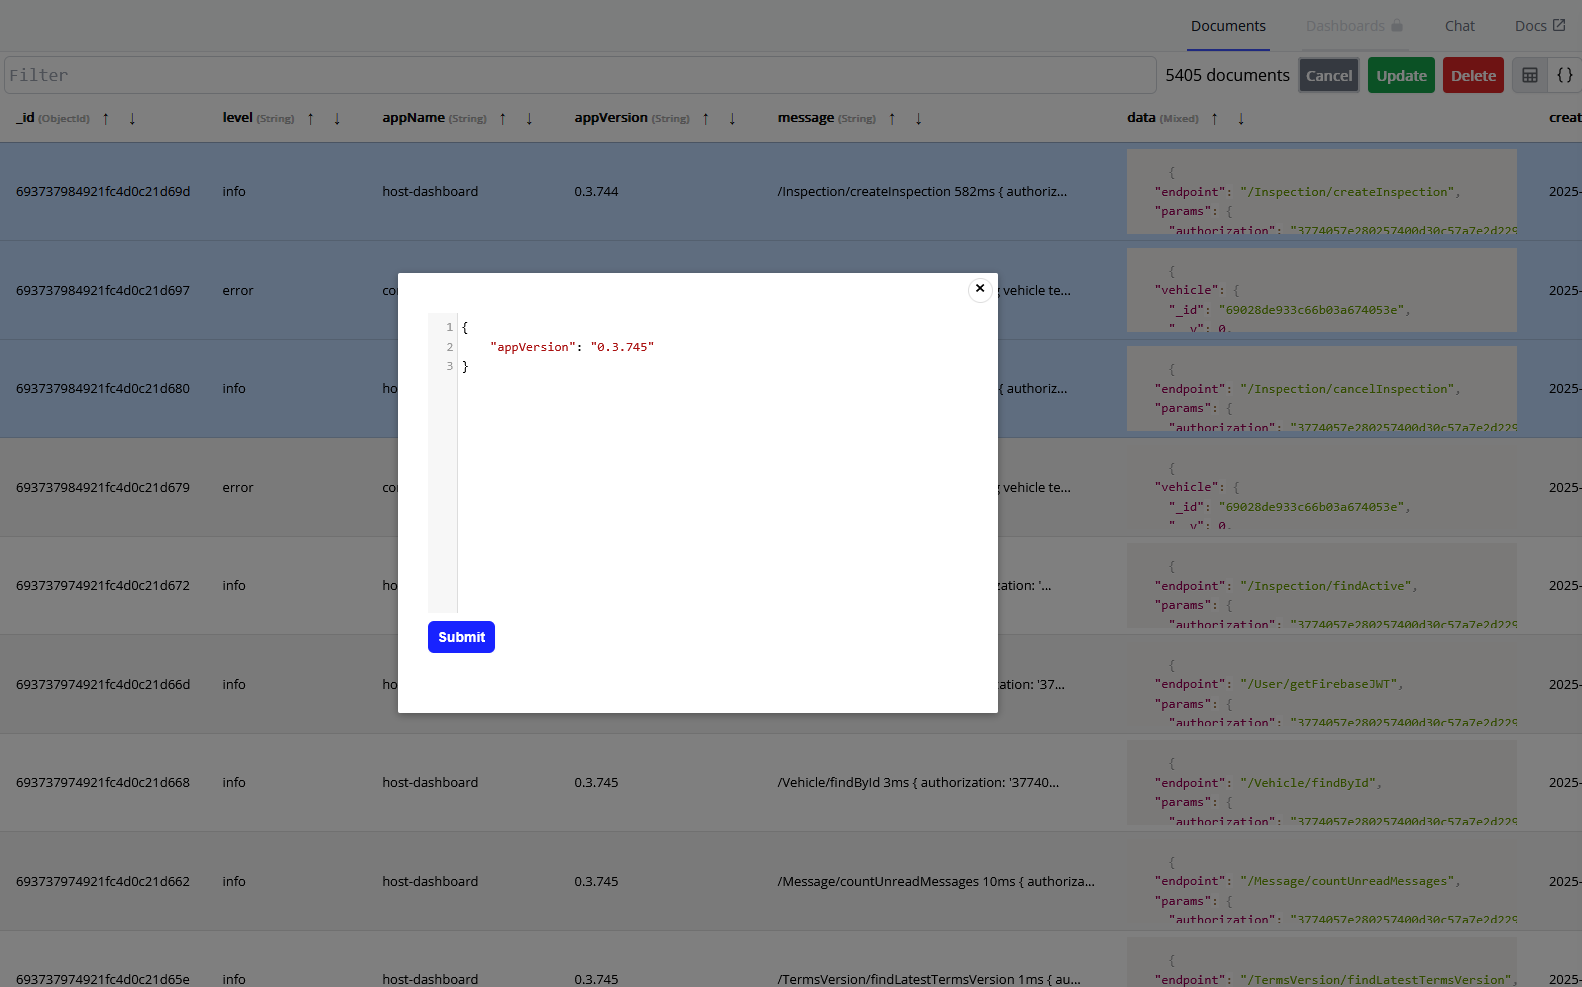Screen dimensions: 1582x987
Task: Sort _id column descending
Action: (132, 118)
